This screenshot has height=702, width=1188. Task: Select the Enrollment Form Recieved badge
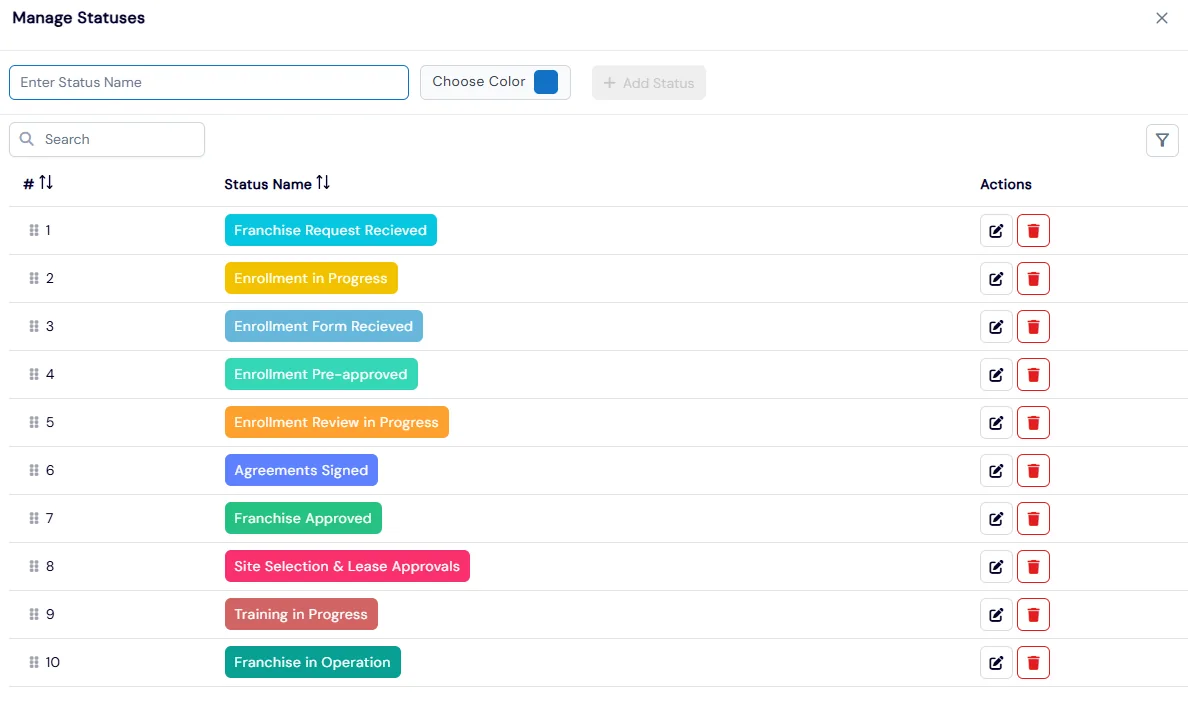(324, 326)
